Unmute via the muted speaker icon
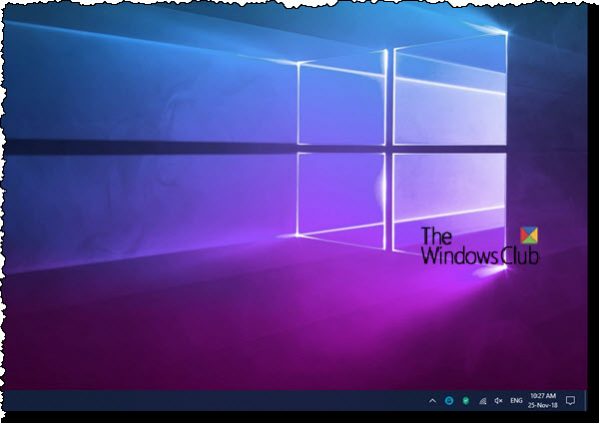Viewport: 600px width, 424px height. pos(499,401)
